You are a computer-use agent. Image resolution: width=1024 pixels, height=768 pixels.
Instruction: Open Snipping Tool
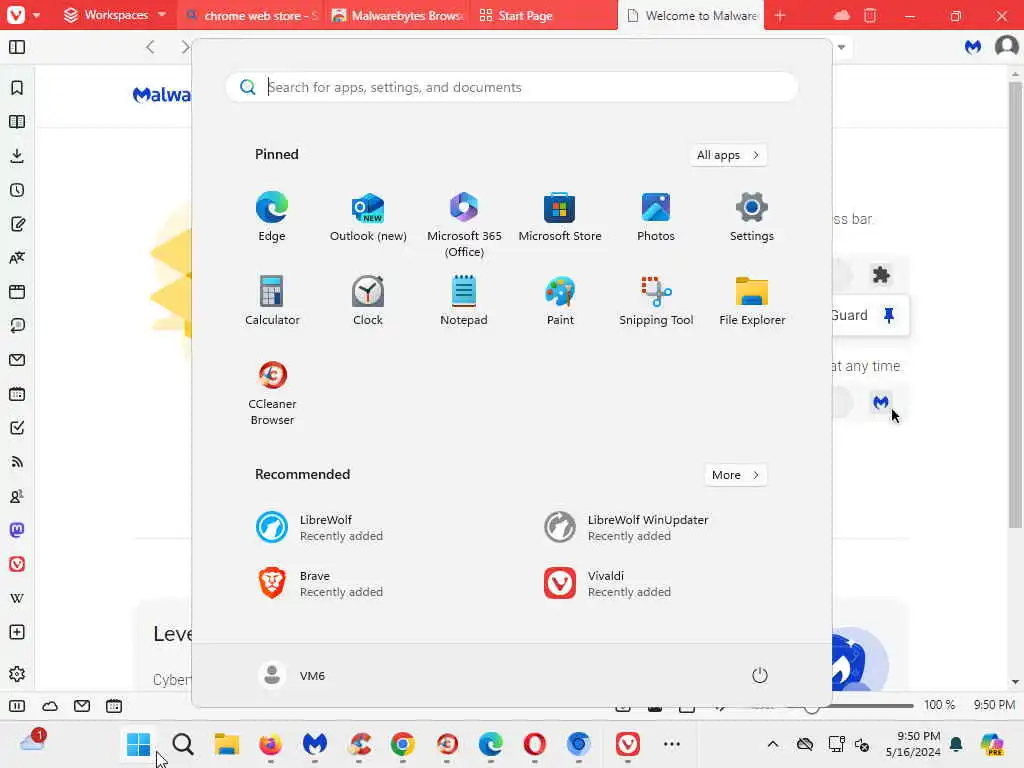[x=656, y=301]
